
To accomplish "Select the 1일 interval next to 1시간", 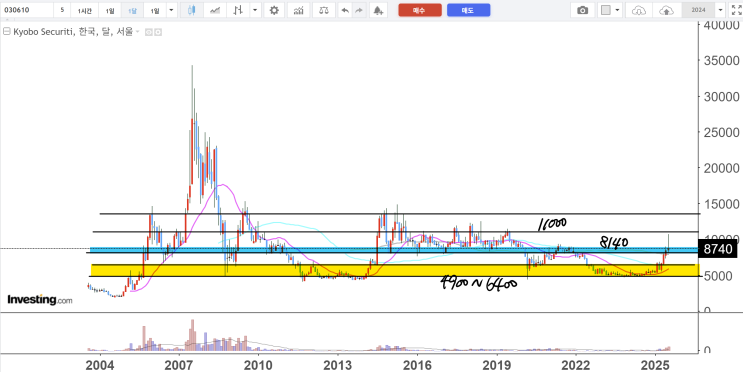I will click(109, 10).
